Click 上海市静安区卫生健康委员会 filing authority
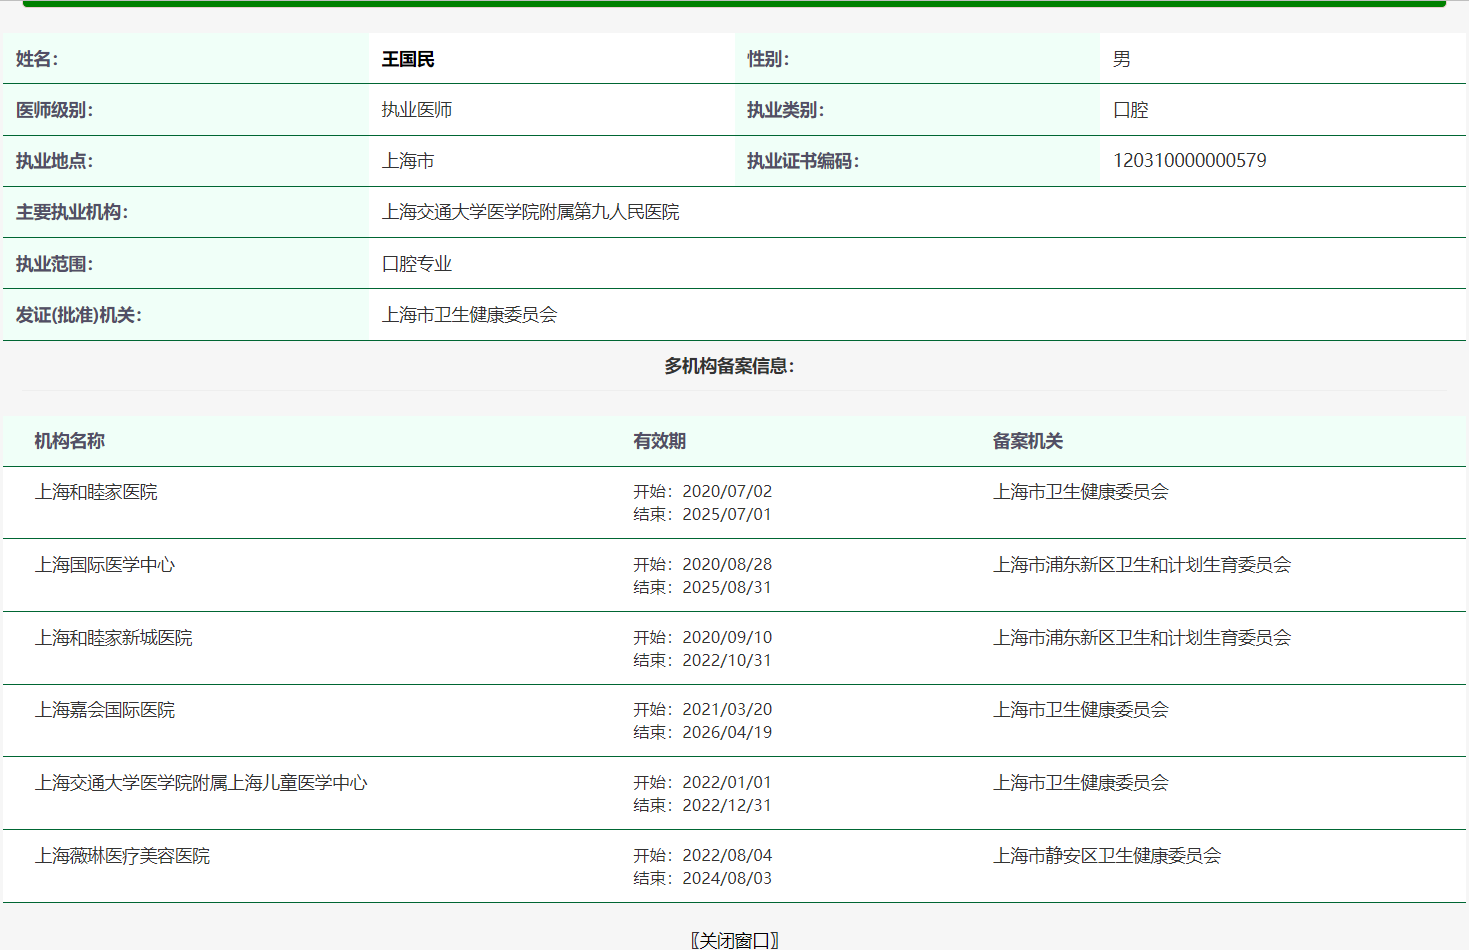Screen dimensions: 1469x950 (x=1107, y=856)
